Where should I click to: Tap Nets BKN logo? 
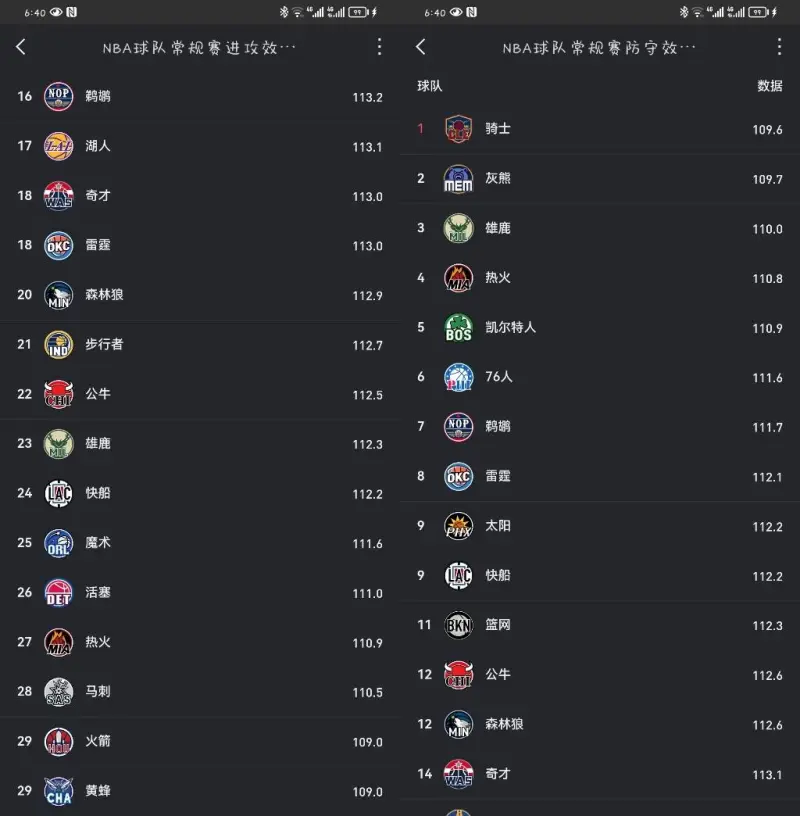coord(458,625)
